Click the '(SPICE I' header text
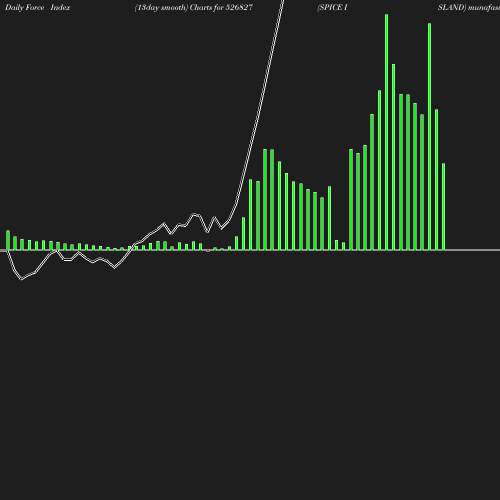The height and width of the screenshot is (500, 500). [332, 8]
